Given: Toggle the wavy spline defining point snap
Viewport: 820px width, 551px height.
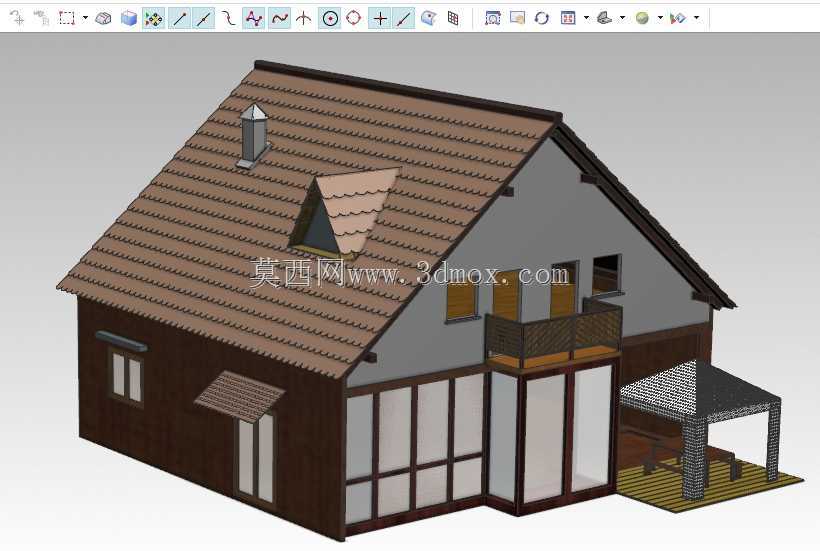Looking at the screenshot, I should (x=279, y=19).
